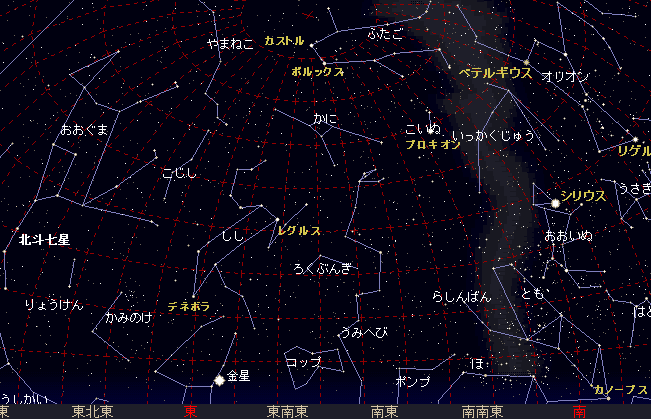The width and height of the screenshot is (651, 419).
Task: Click the 南東 direction label
Action: pyautogui.click(x=385, y=410)
